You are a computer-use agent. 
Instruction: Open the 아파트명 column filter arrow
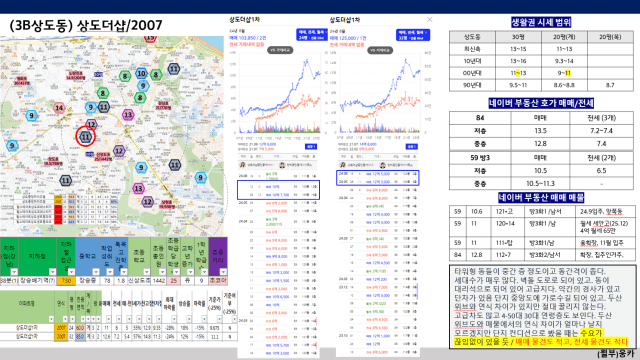[x=51, y=319]
